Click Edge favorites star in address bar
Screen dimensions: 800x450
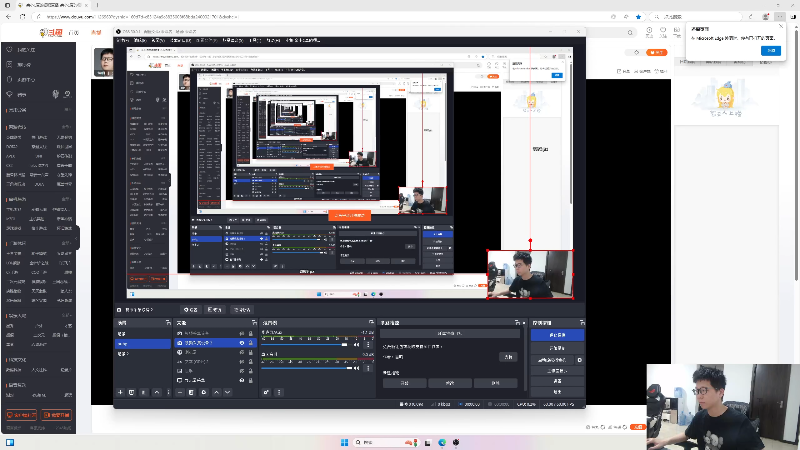638,17
